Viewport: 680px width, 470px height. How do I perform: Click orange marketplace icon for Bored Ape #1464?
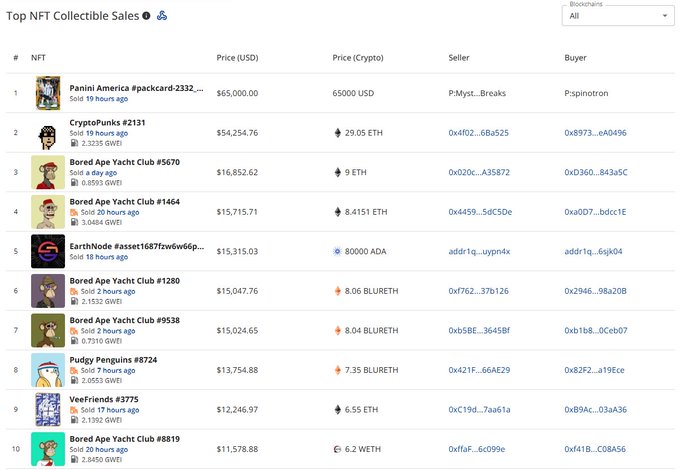pos(74,212)
